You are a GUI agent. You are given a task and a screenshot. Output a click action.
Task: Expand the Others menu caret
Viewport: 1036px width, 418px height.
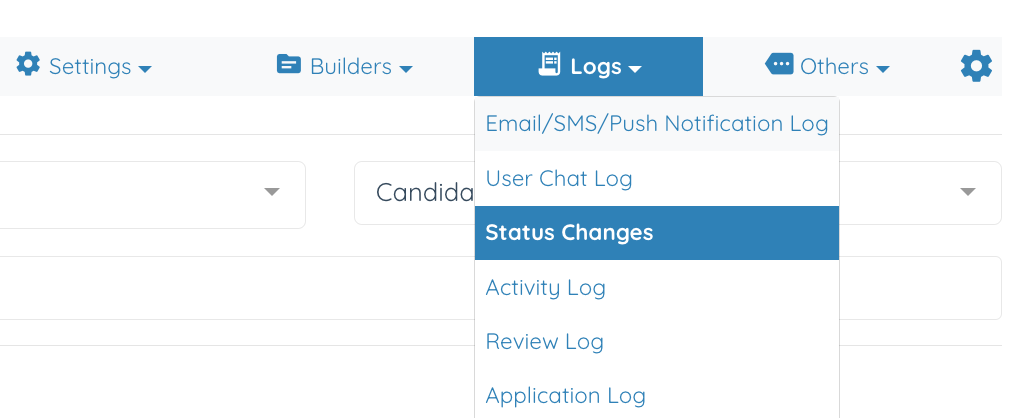(x=883, y=69)
